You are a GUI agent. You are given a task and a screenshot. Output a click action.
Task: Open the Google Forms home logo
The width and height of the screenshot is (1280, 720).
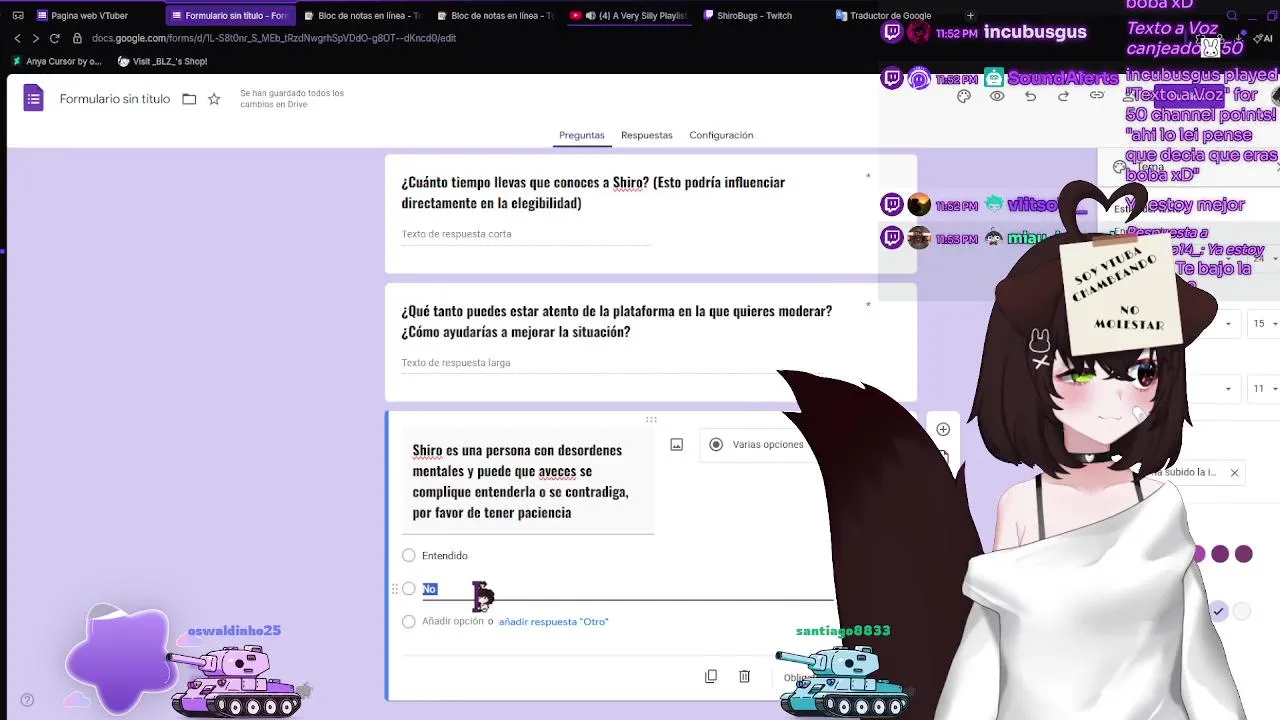click(34, 98)
